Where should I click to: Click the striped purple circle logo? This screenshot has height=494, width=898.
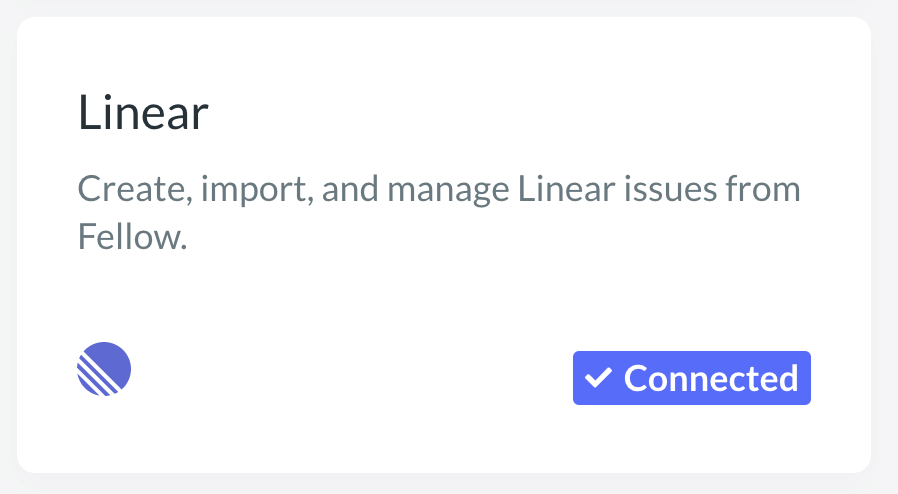tap(104, 369)
